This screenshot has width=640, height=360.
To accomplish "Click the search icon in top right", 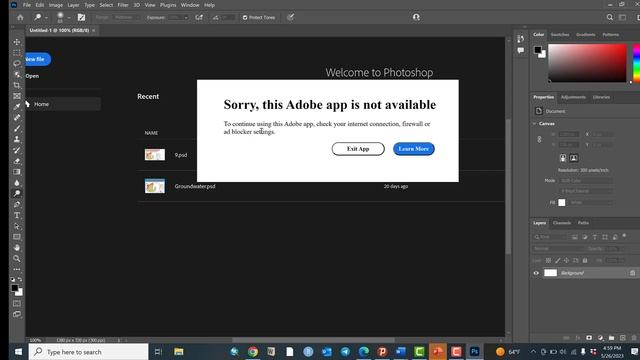I will 609,17.
